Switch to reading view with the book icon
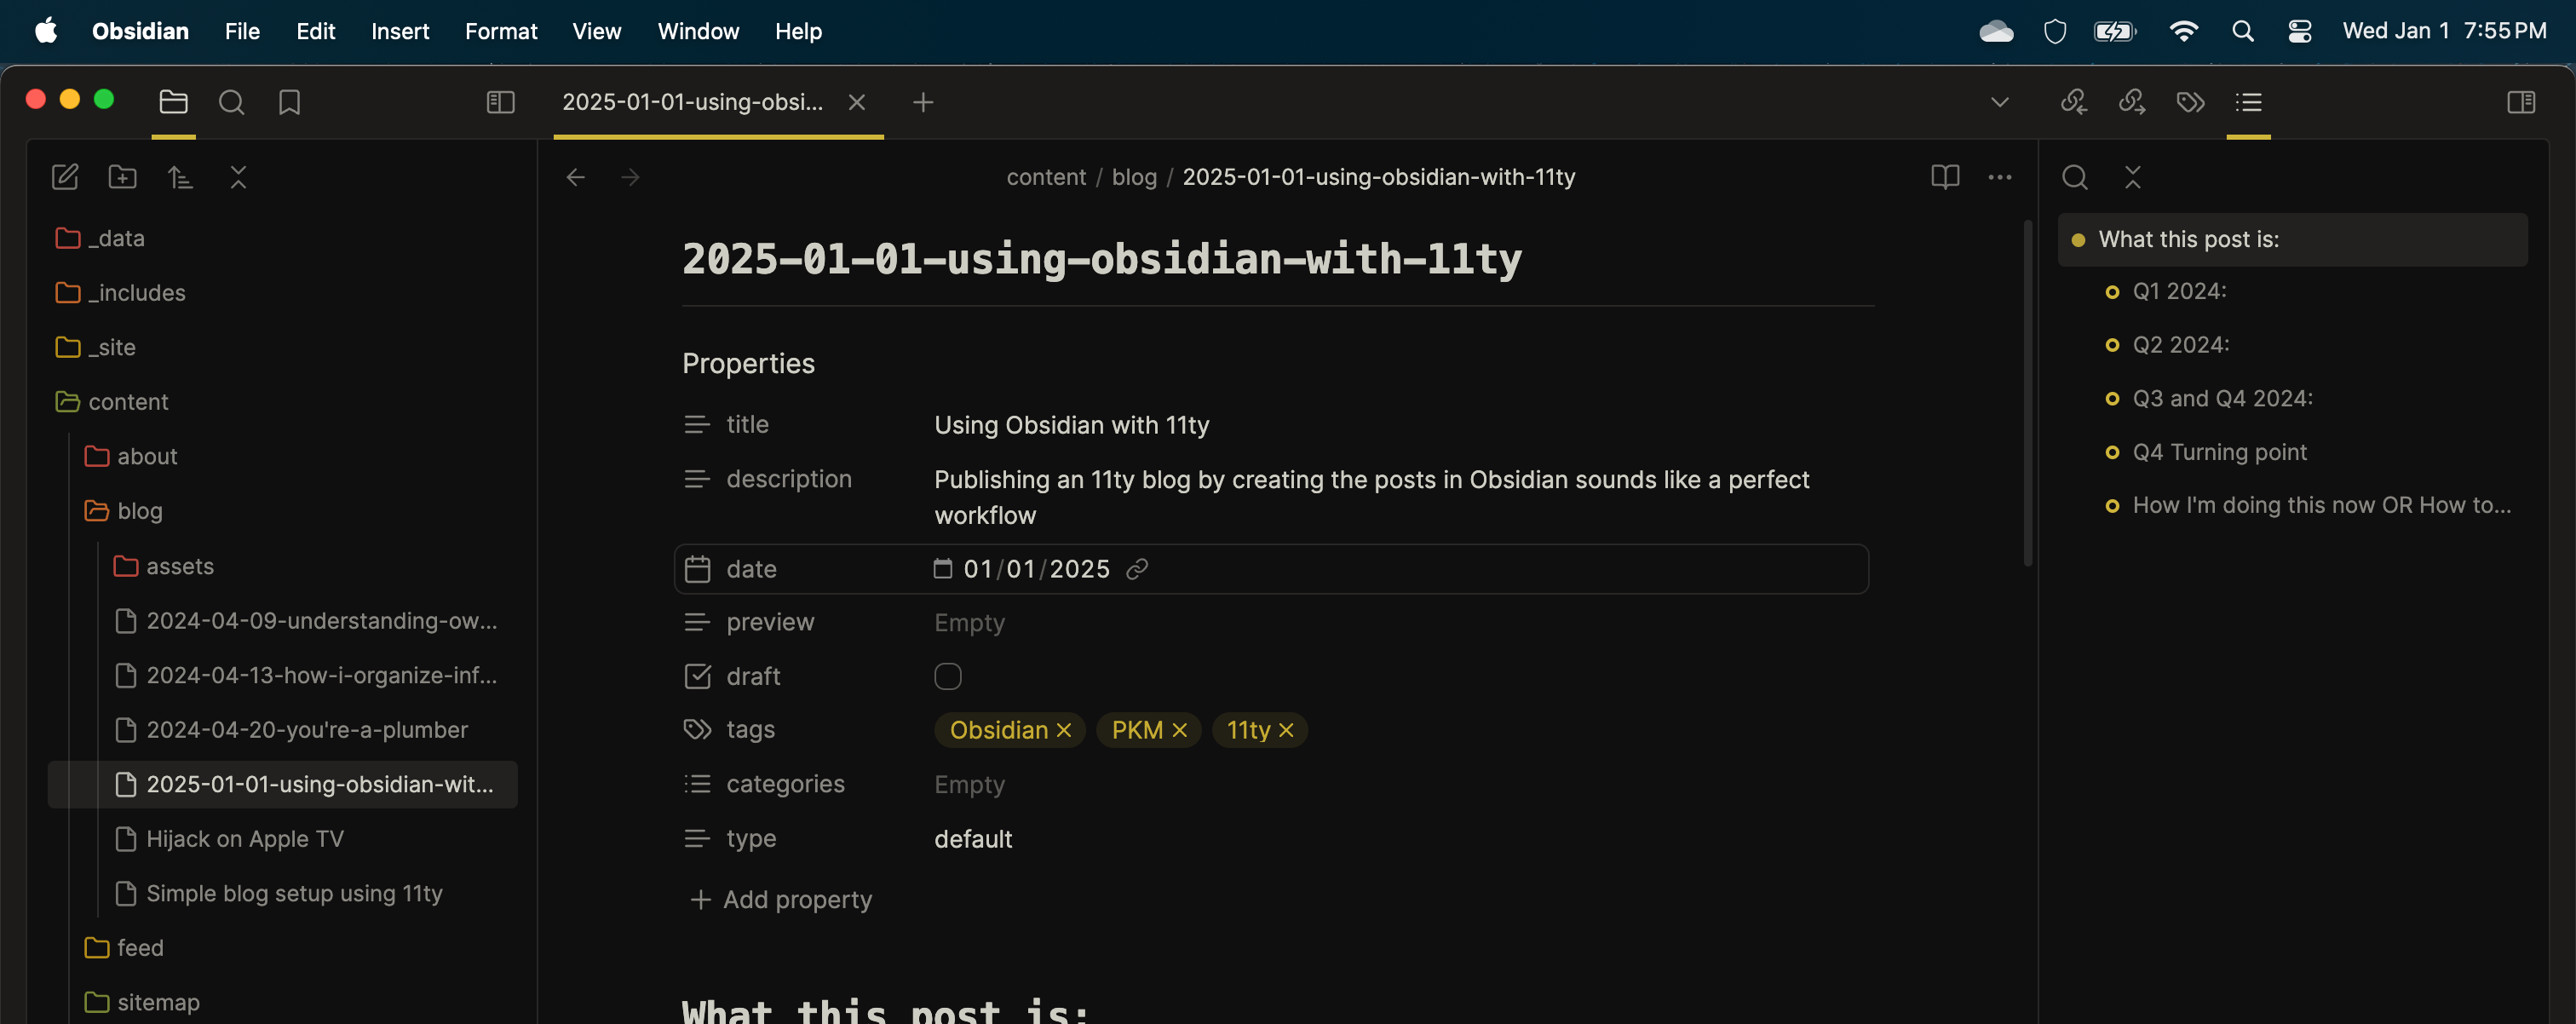Screen dimensions: 2576x1024 click(1946, 176)
